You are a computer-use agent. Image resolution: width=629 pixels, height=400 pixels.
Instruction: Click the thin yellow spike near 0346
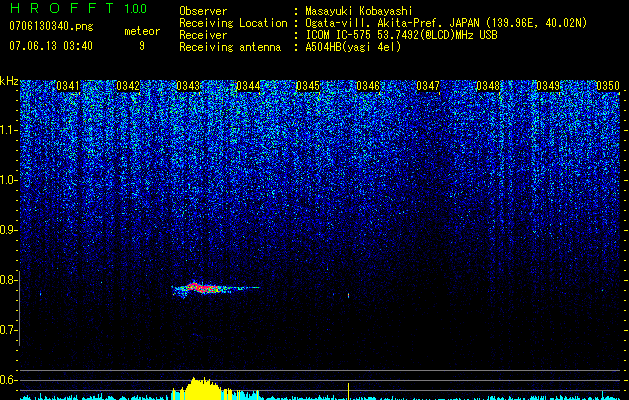[x=349, y=391]
